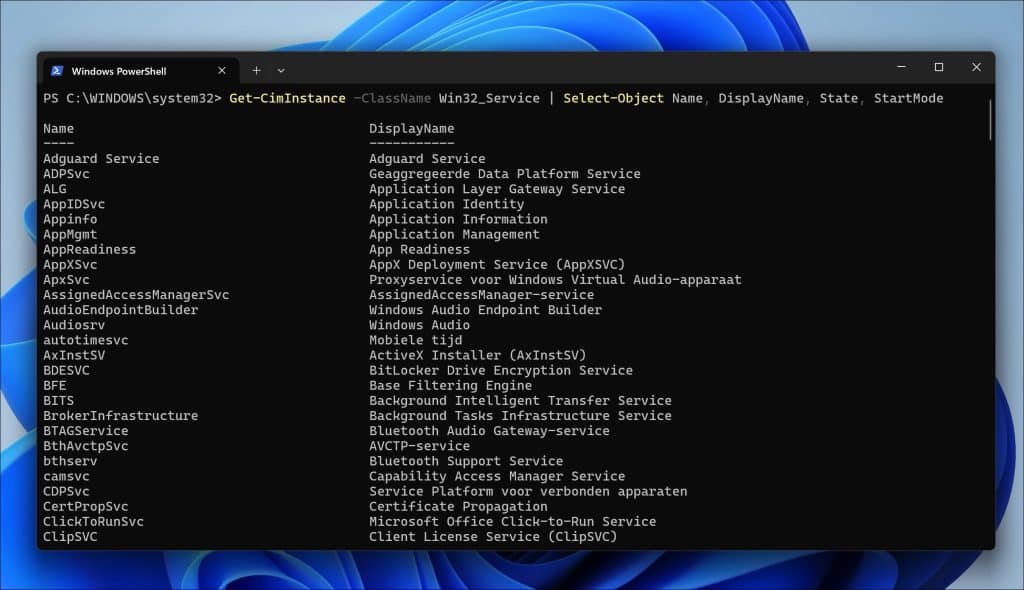This screenshot has height=590, width=1024.
Task: Click the Appinfo service name
Action: (70, 219)
